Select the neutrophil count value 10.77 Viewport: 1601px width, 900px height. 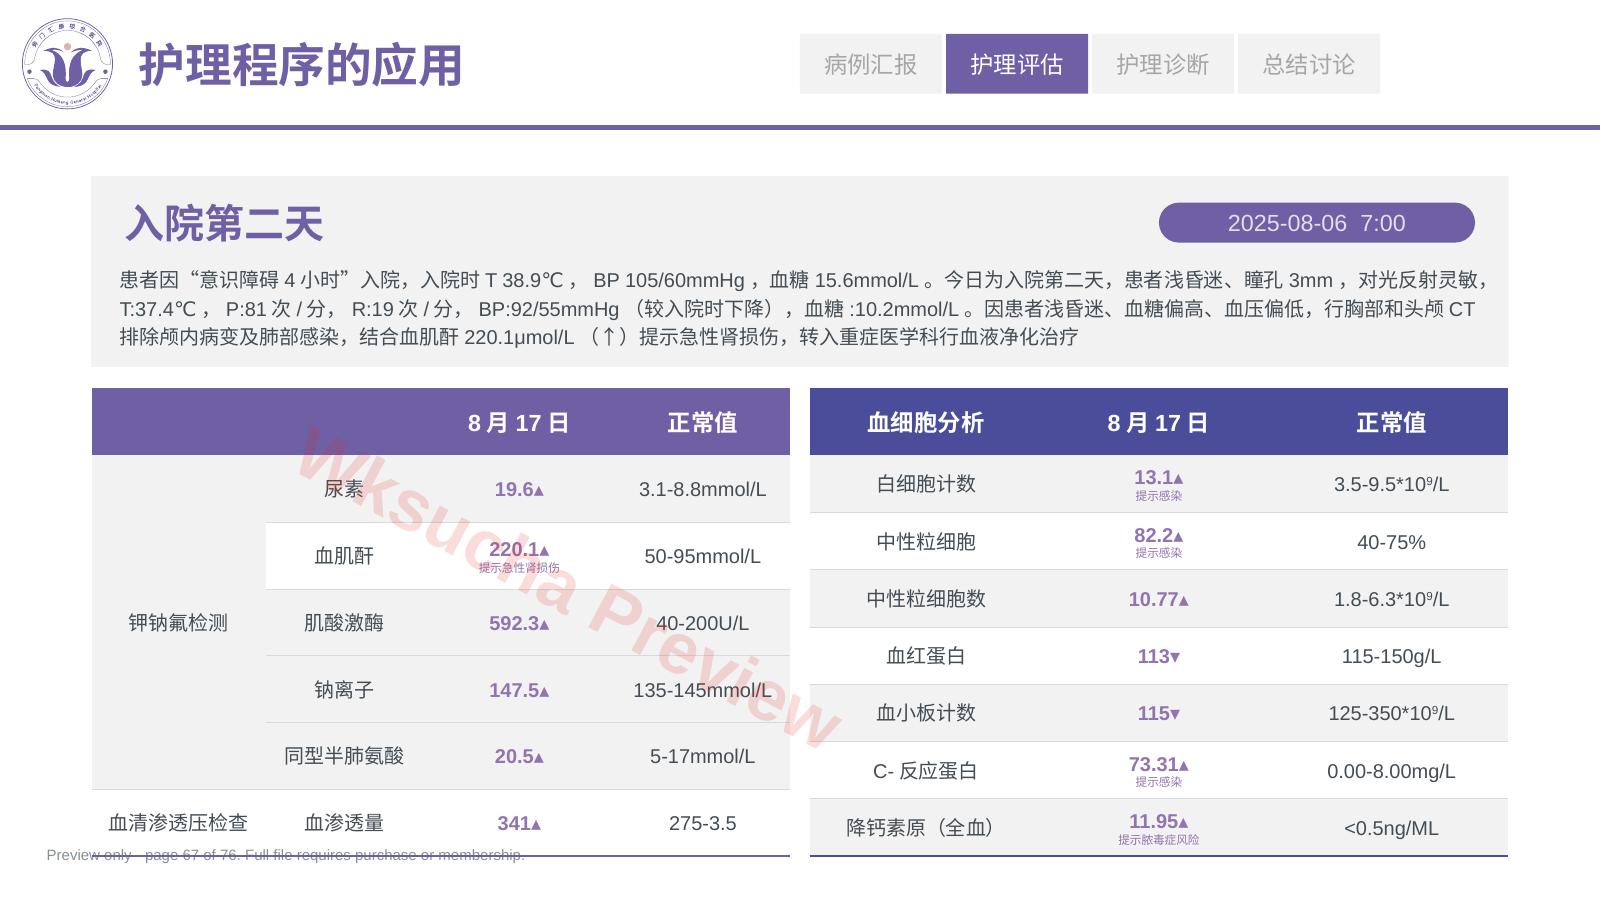tap(1158, 599)
